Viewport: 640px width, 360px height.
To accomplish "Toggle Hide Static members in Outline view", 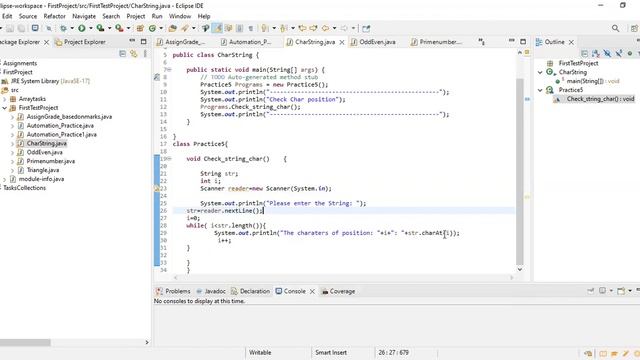I will (x=619, y=53).
